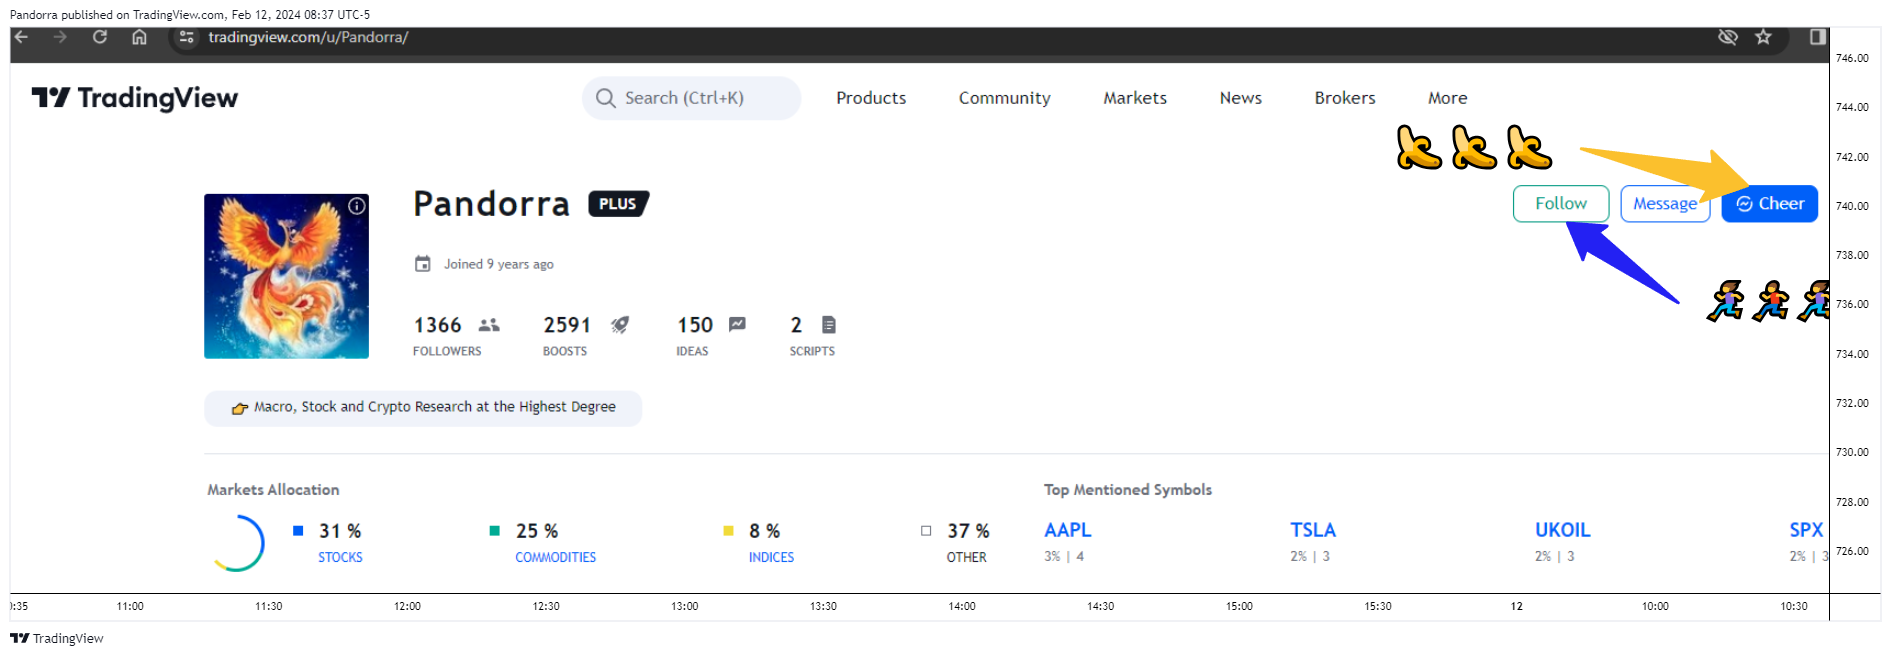Viewport: 1891px width, 656px height.
Task: Bookmark this page with star icon
Action: (x=1763, y=37)
